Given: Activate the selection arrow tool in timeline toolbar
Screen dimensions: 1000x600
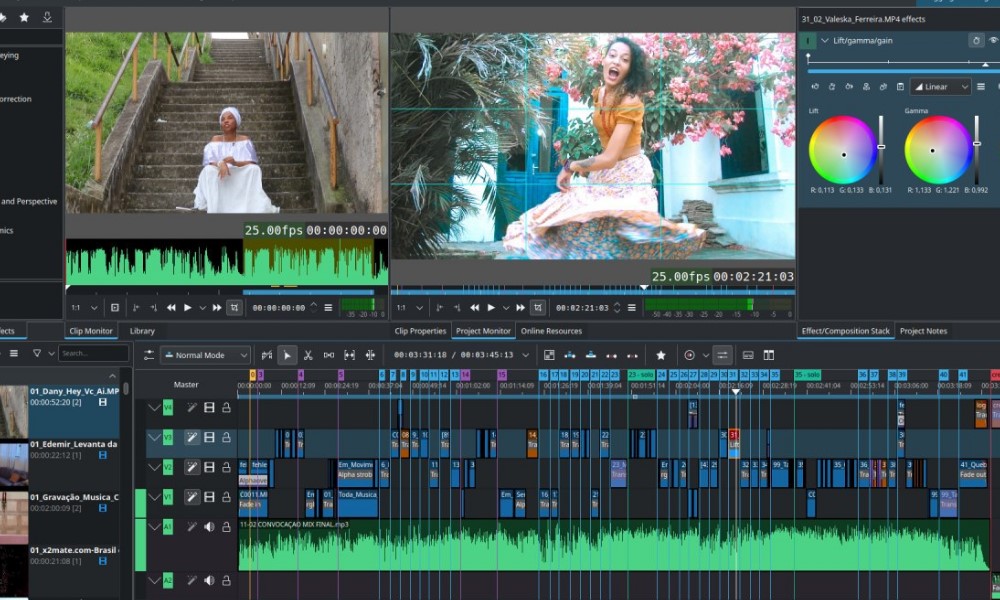Looking at the screenshot, I should pyautogui.click(x=287, y=355).
